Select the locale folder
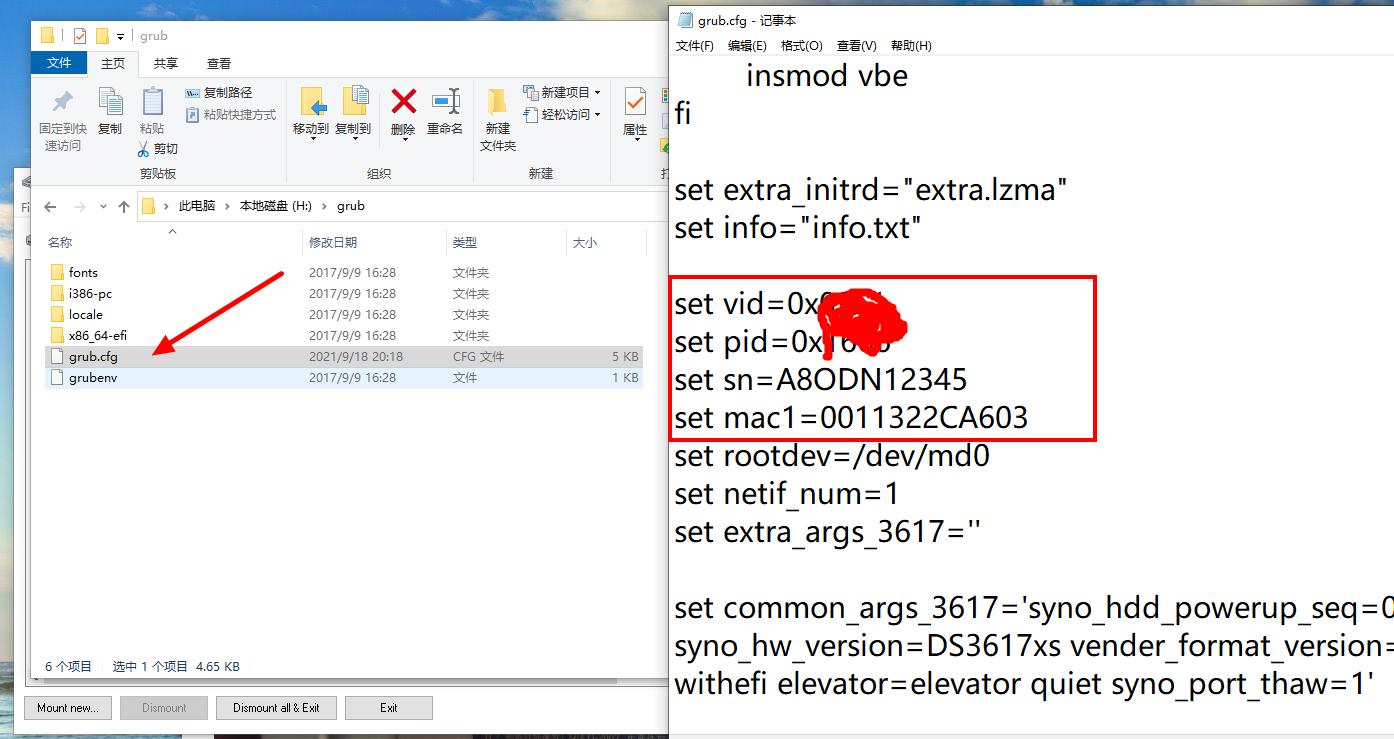This screenshot has height=739, width=1394. (x=85, y=314)
